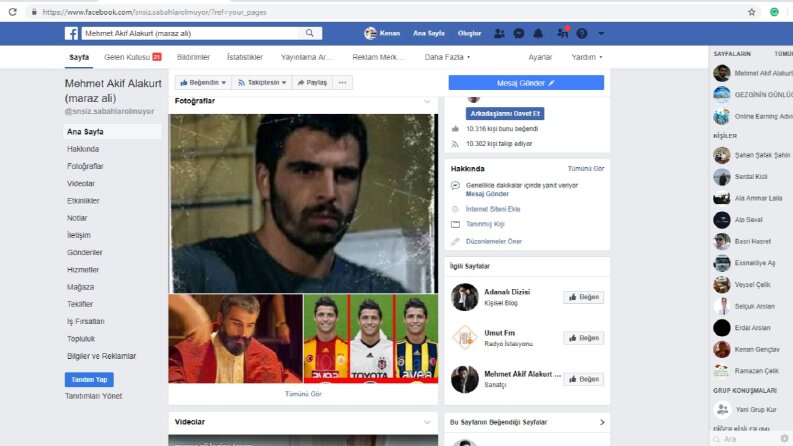Open Takiptesin dropdown
Screen dimensions: 793x446
pos(261,82)
